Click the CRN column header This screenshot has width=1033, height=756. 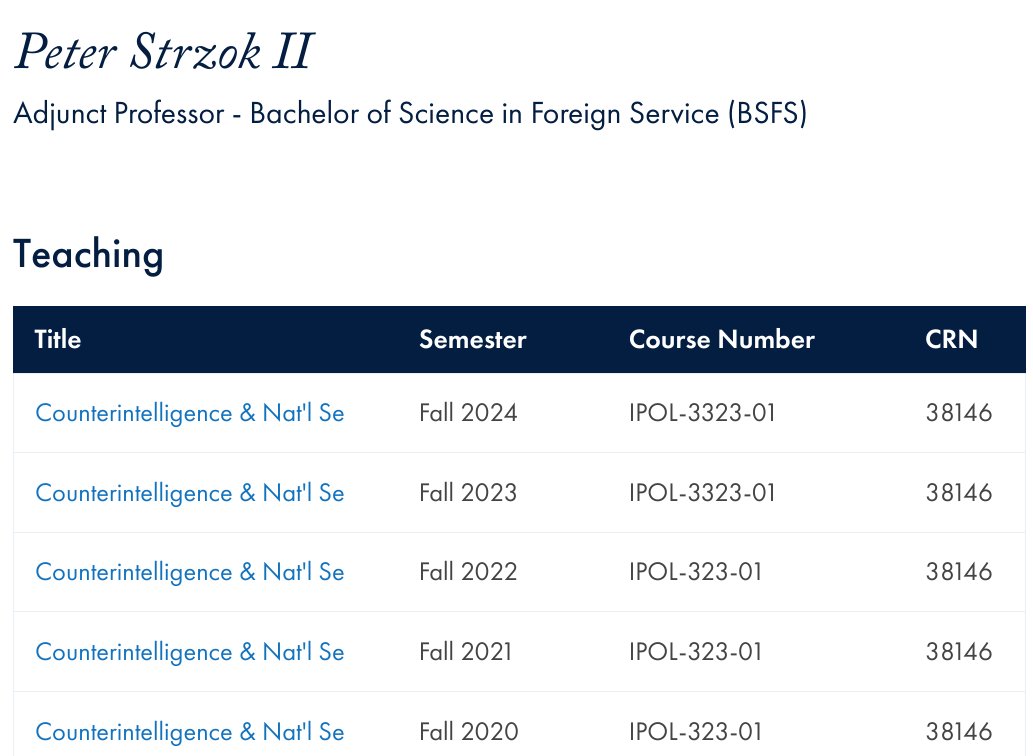pos(951,339)
